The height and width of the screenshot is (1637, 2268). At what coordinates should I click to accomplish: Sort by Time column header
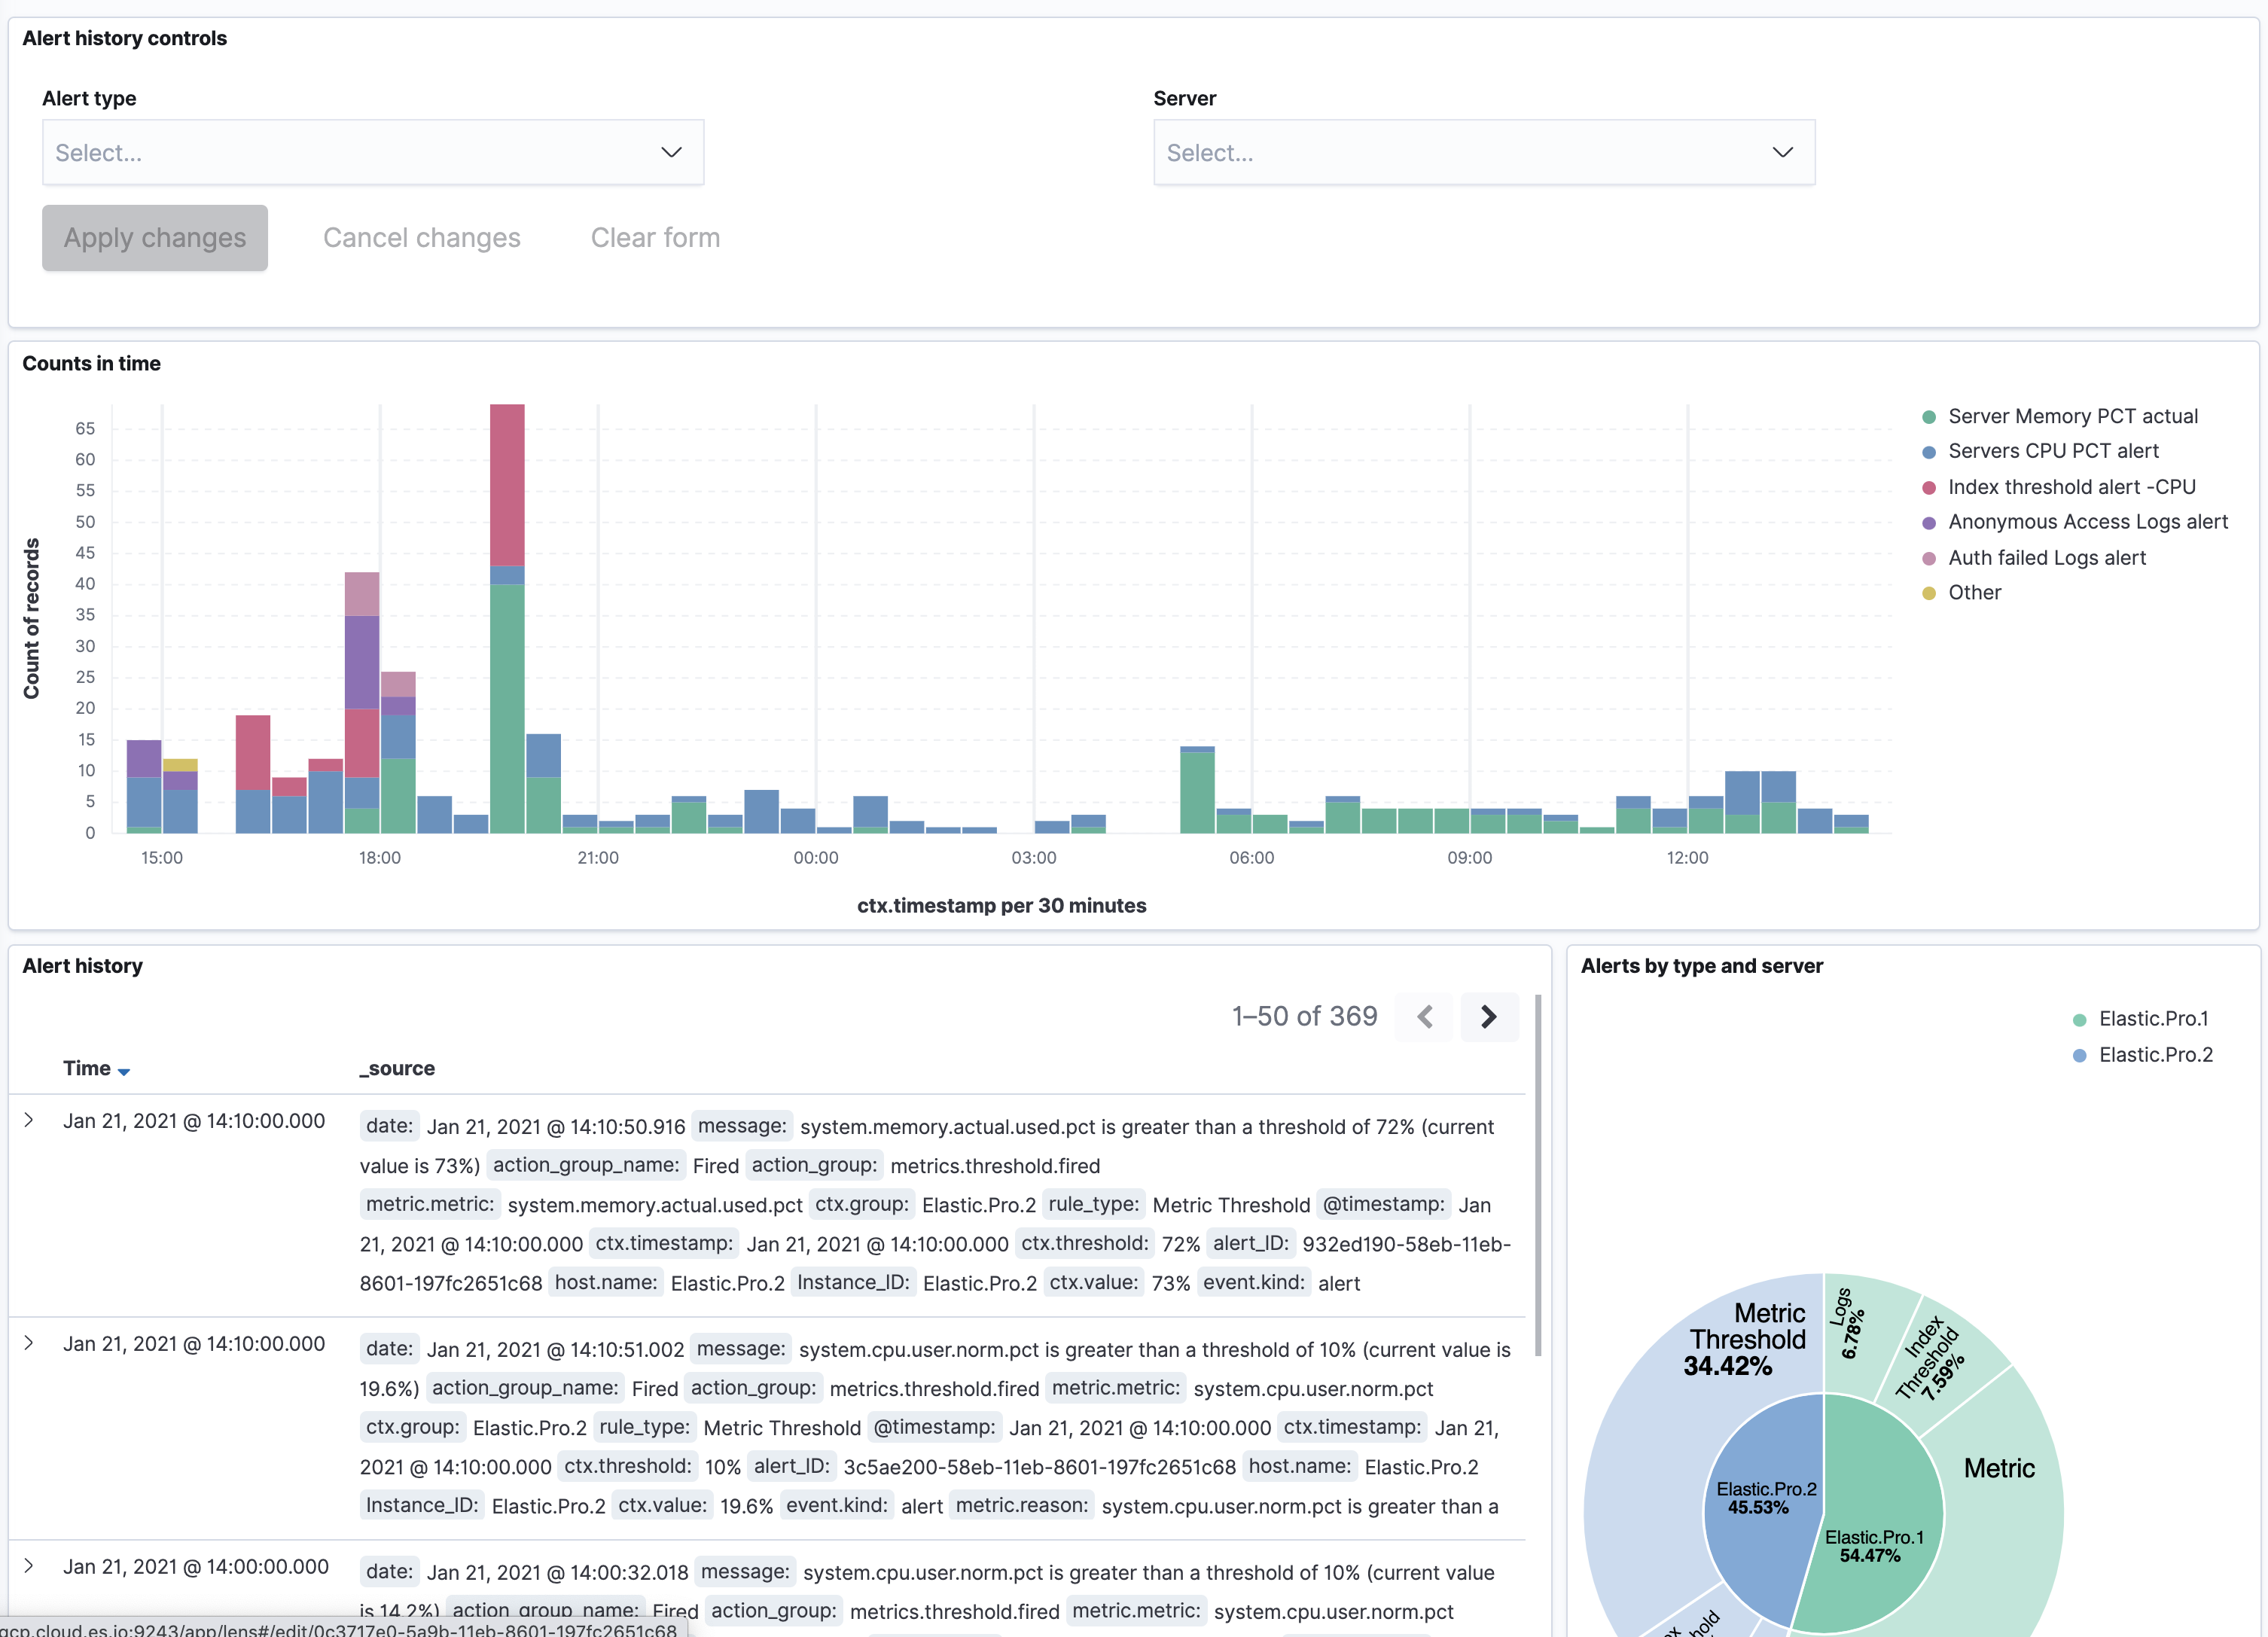[x=96, y=1068]
